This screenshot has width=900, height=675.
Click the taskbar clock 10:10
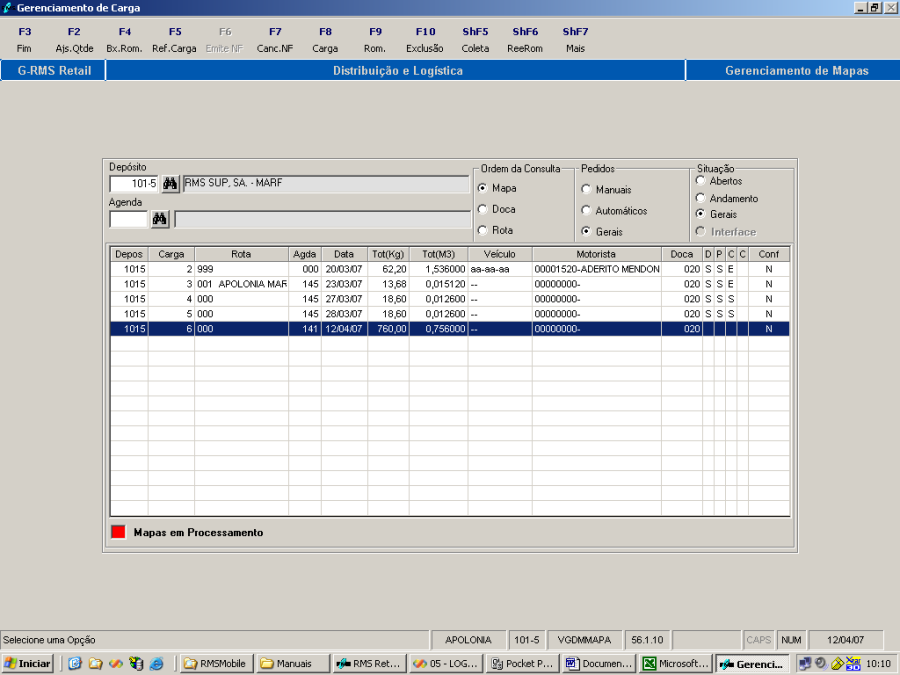pos(878,664)
